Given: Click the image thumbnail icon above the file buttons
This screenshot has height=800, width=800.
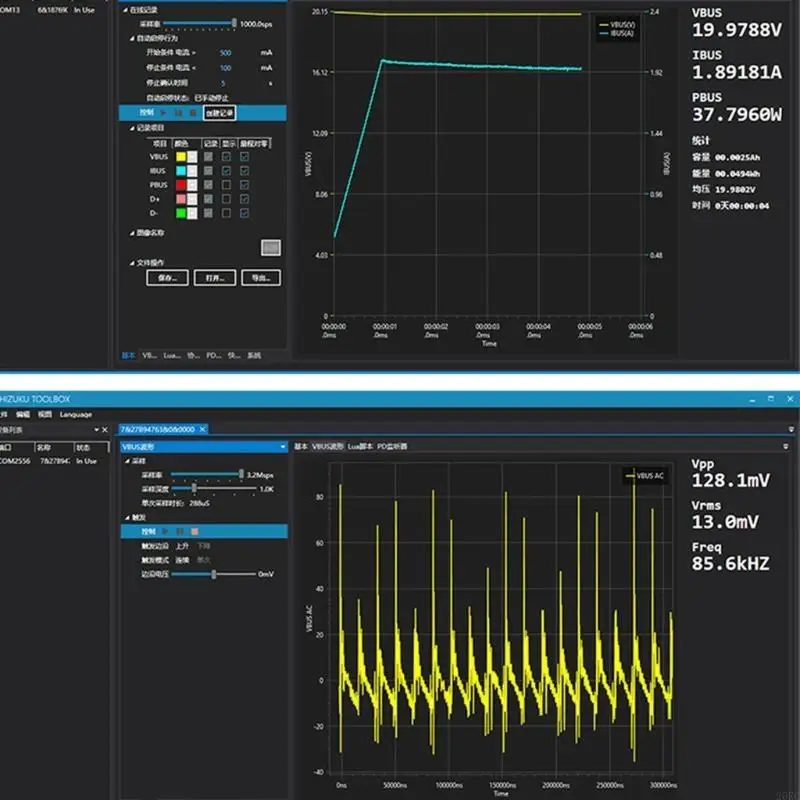Looking at the screenshot, I should pyautogui.click(x=270, y=247).
